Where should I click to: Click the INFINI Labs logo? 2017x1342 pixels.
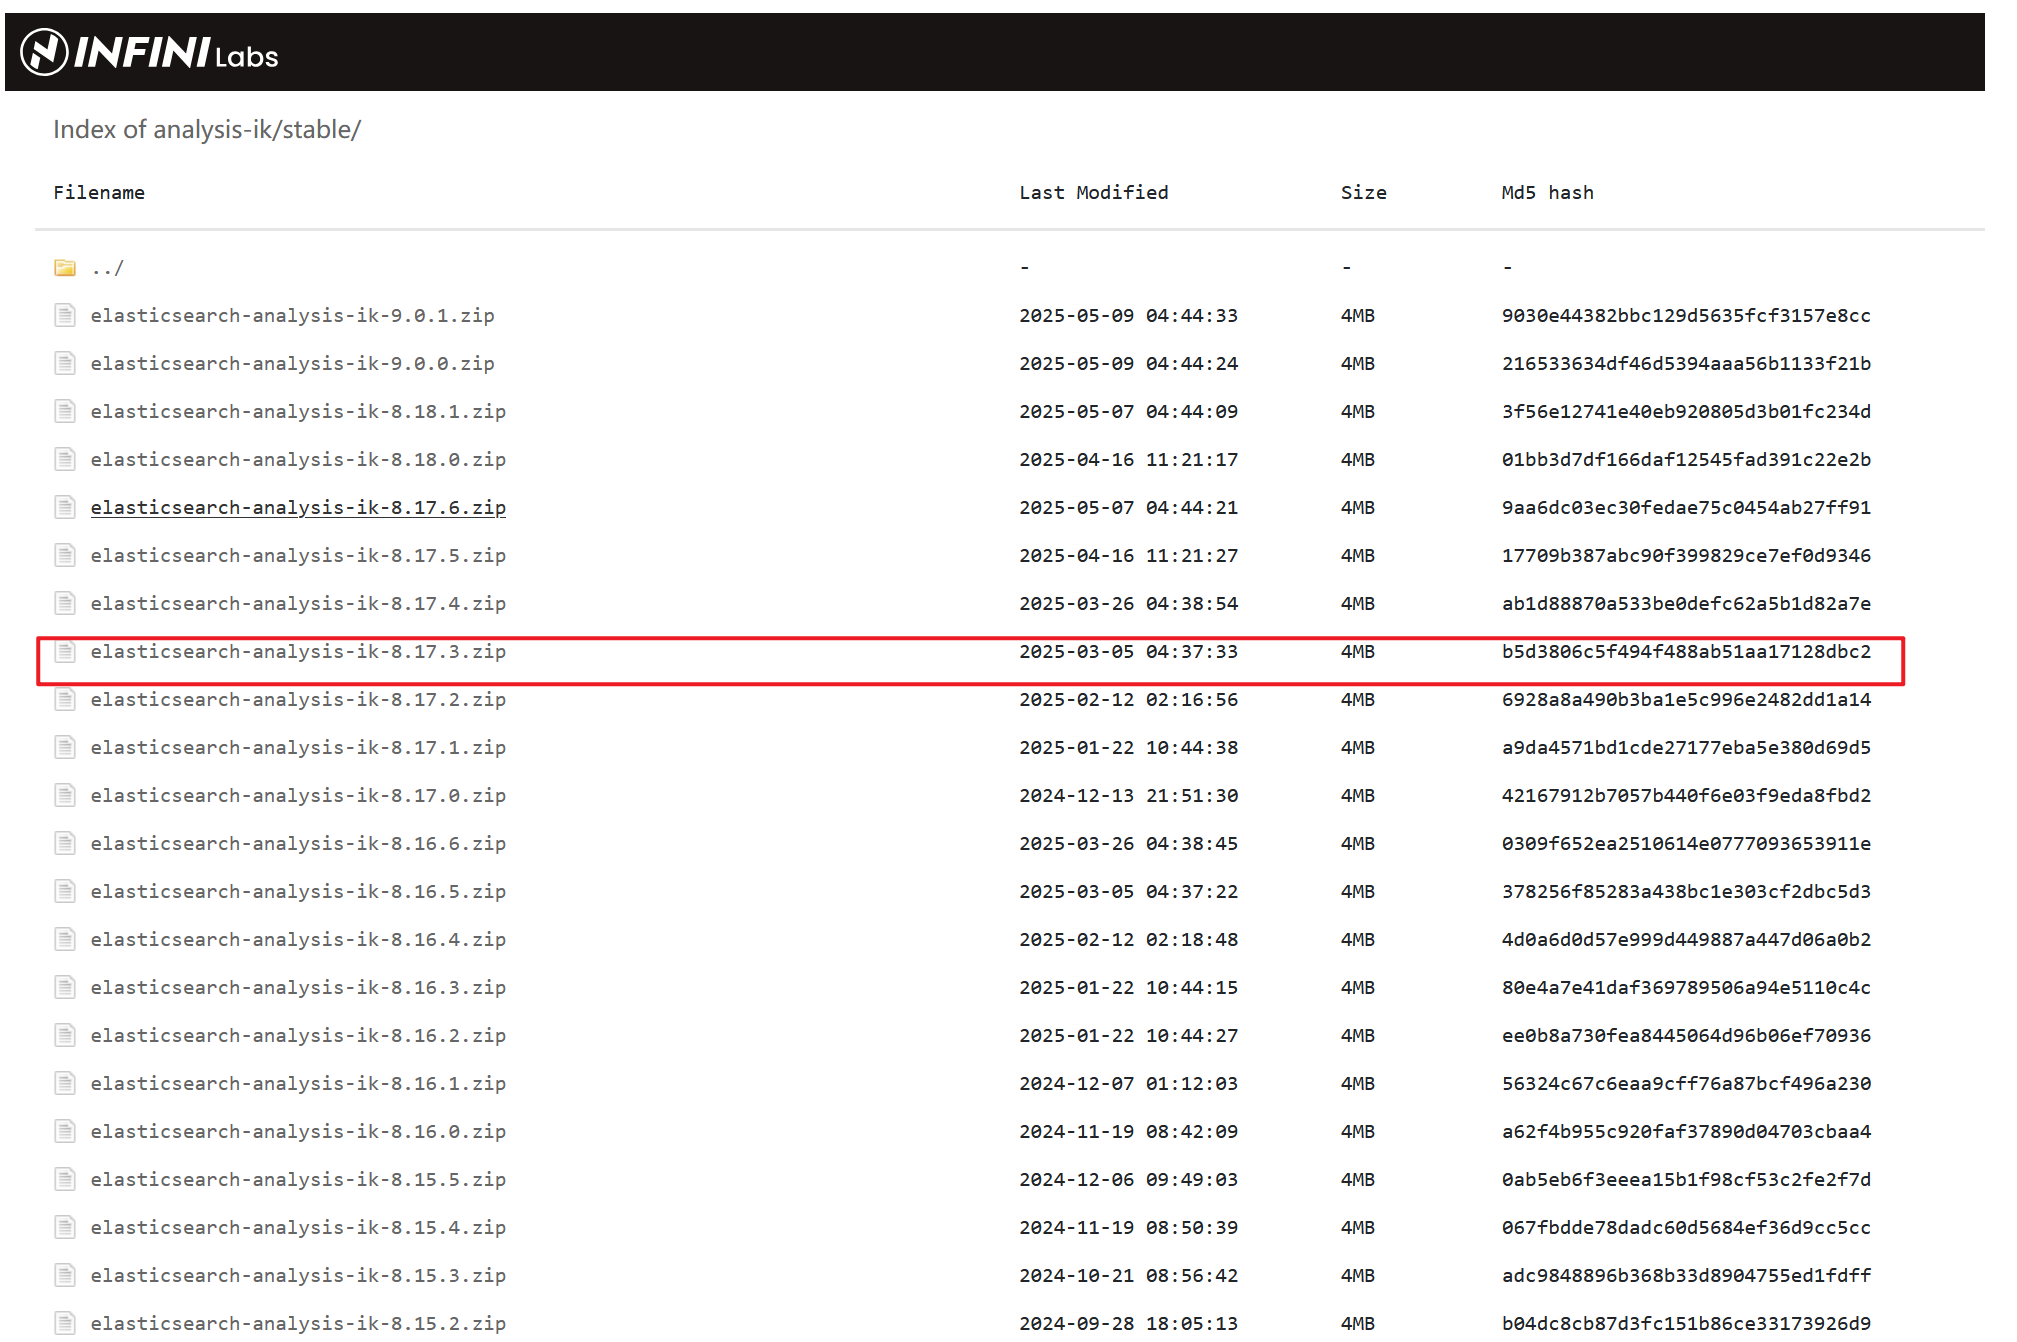(150, 52)
